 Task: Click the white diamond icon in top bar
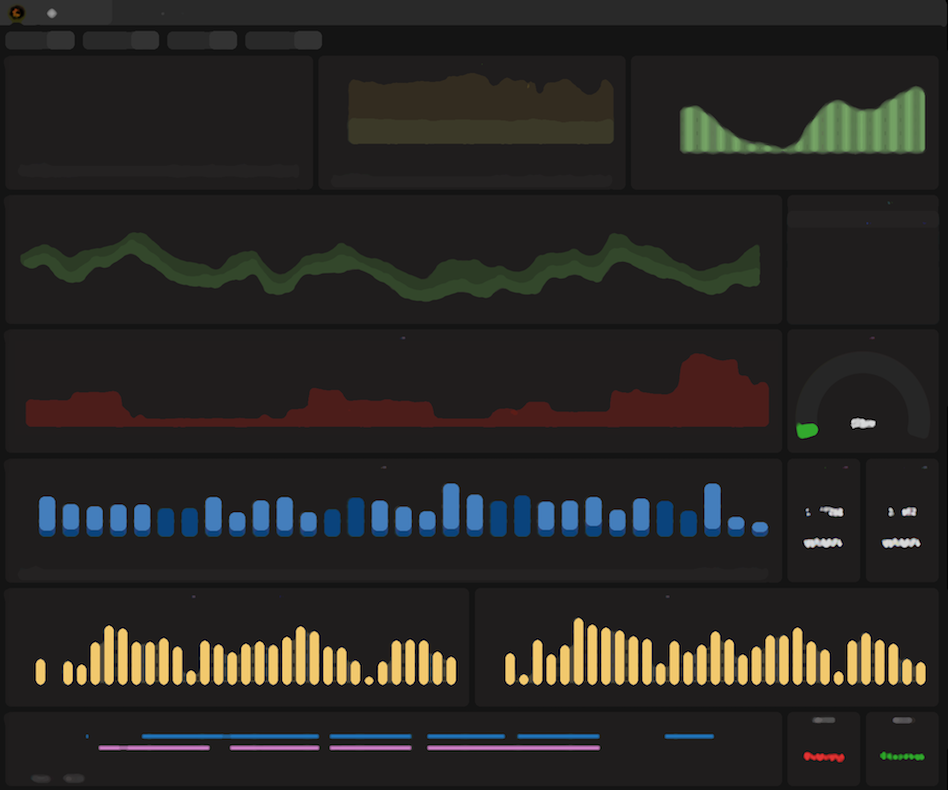coord(52,13)
